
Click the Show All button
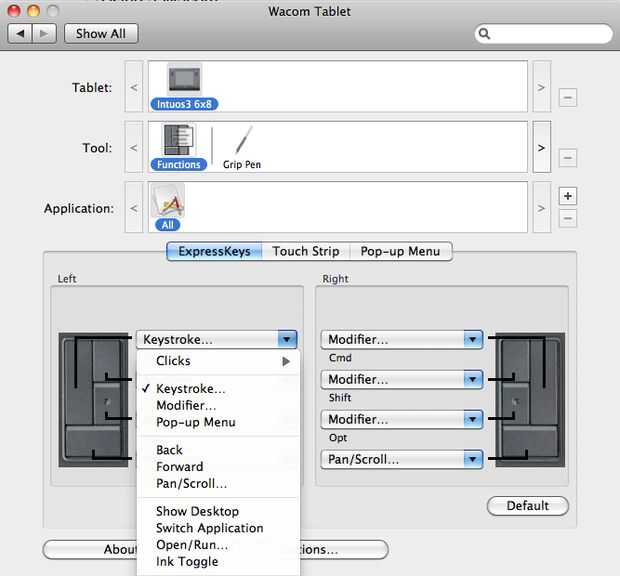click(x=101, y=34)
